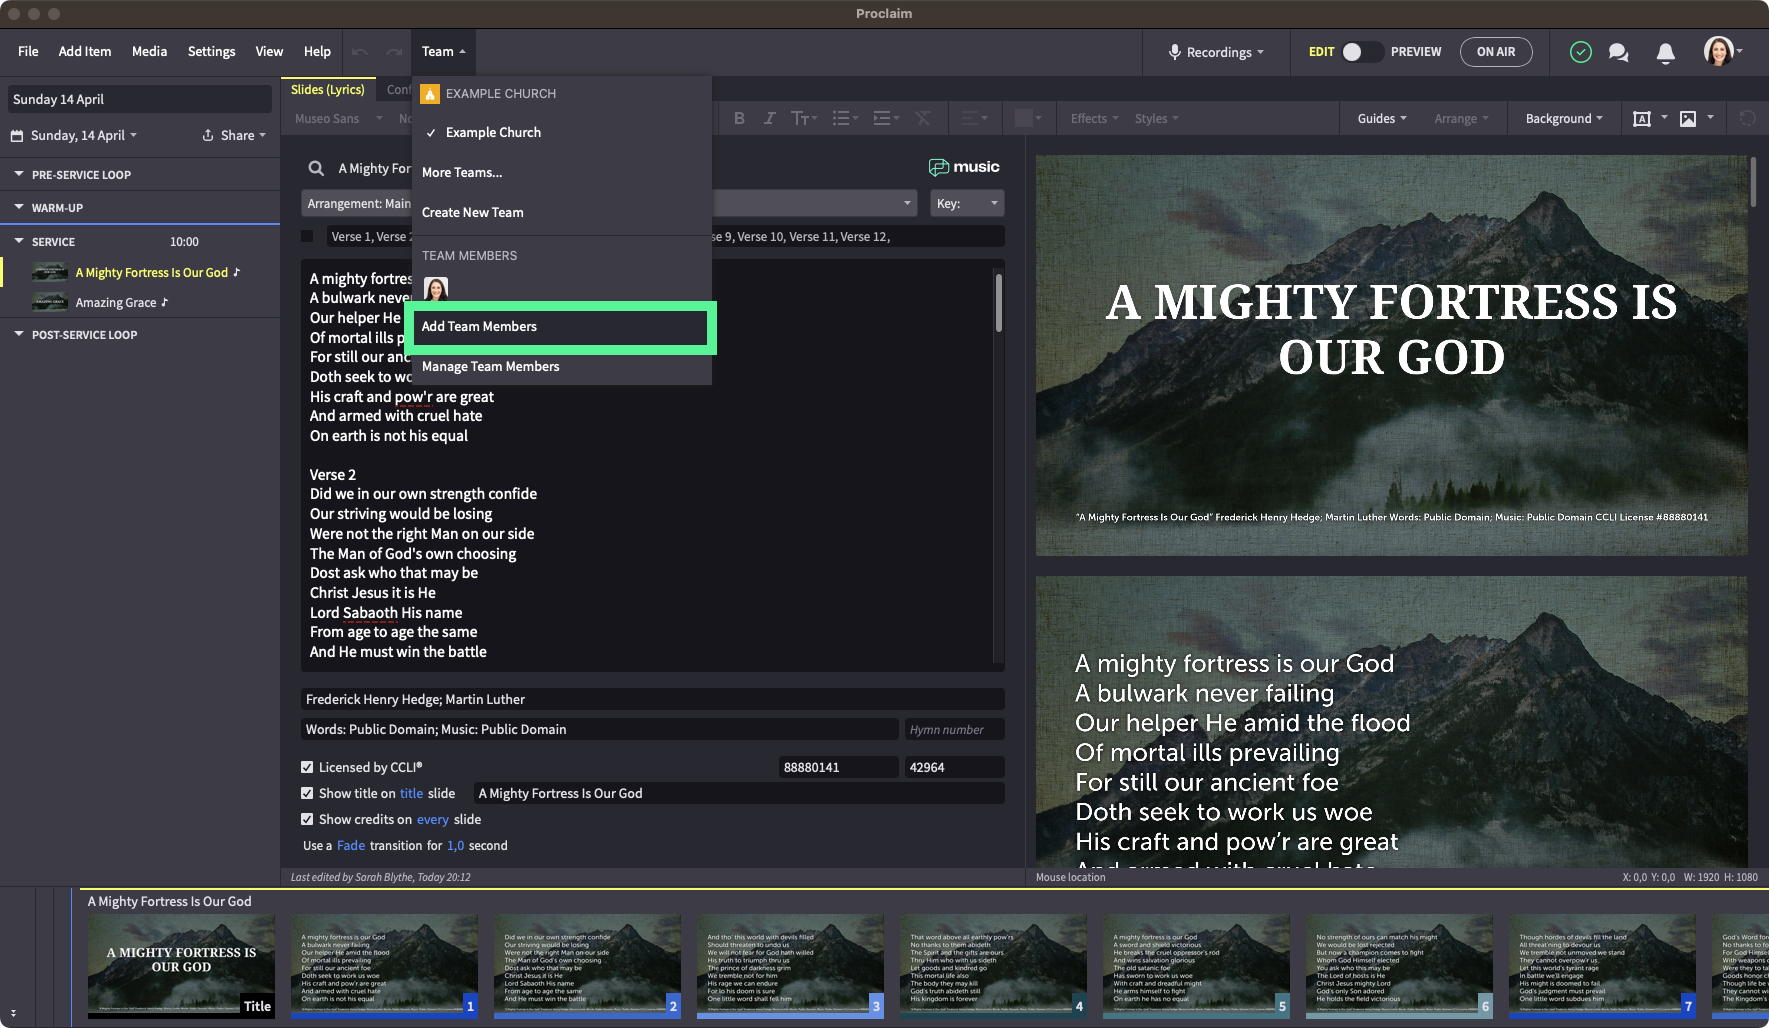Click the text box insert icon
The image size is (1769, 1028).
pos(1641,119)
